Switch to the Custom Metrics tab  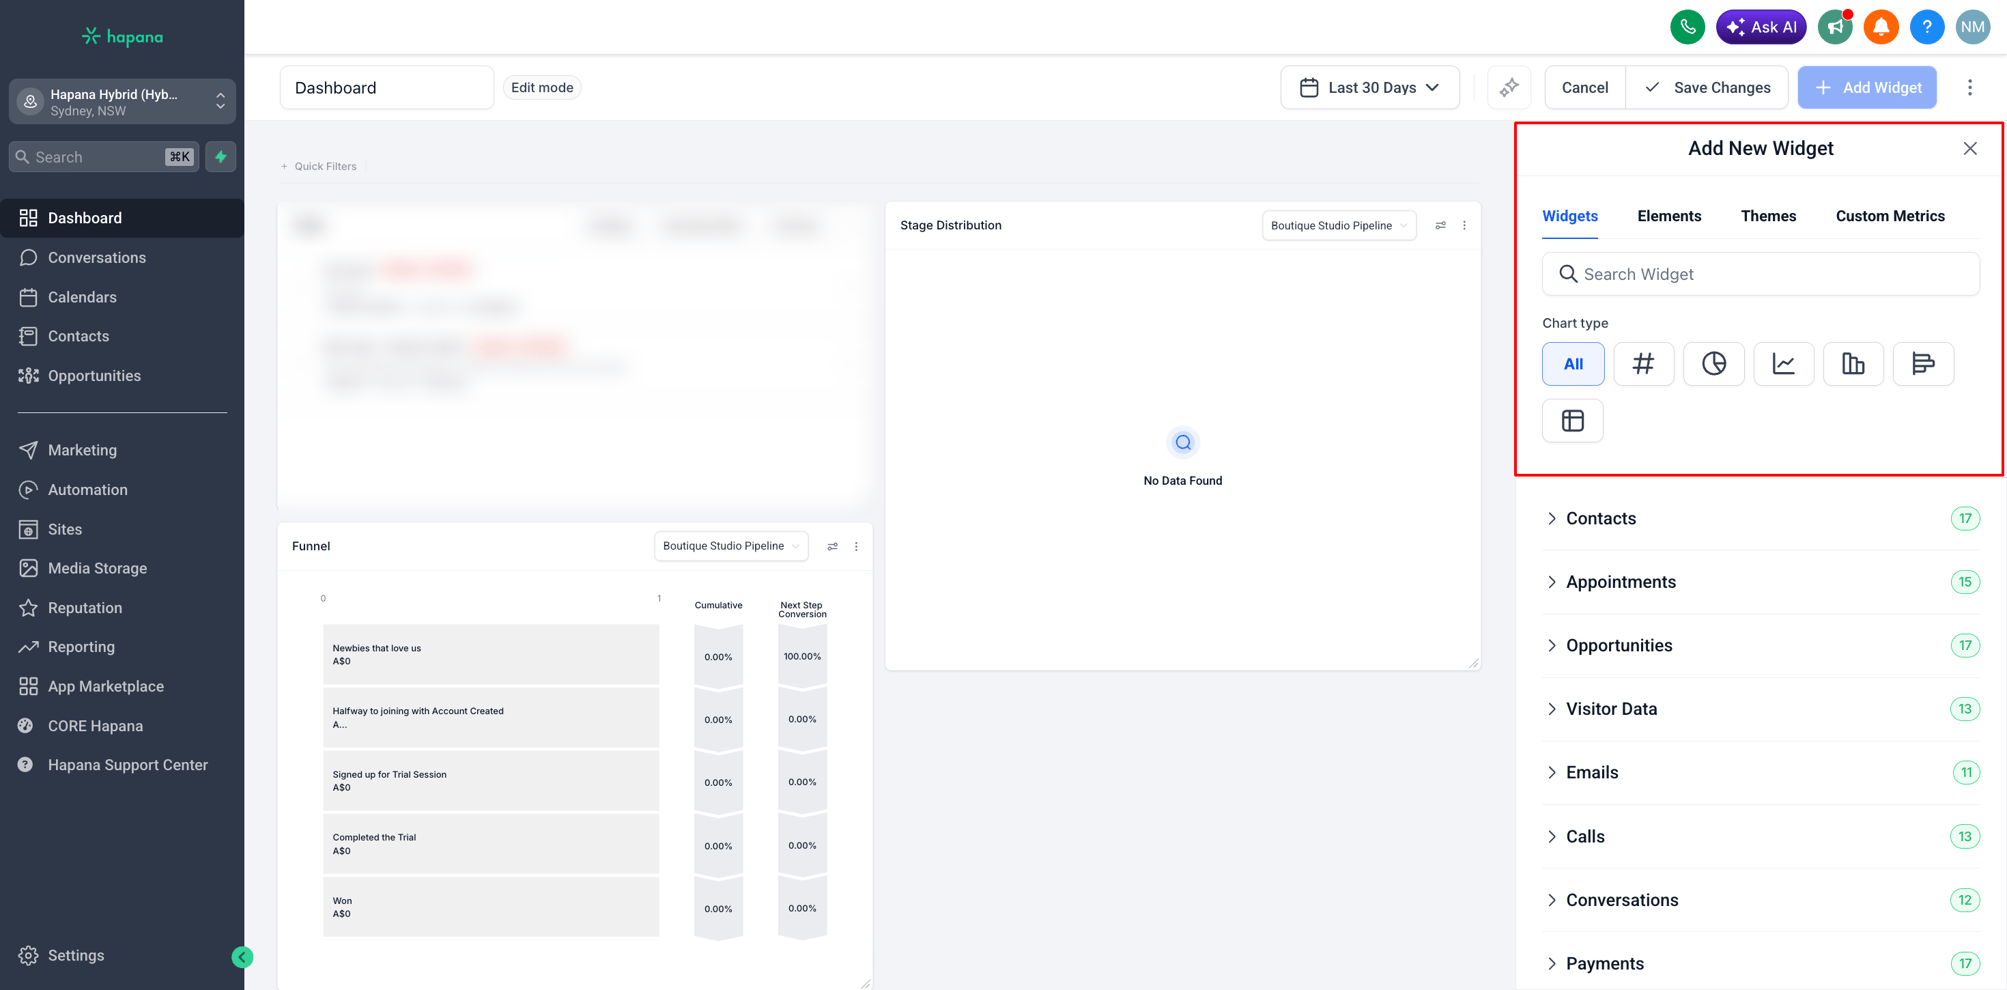(x=1890, y=216)
